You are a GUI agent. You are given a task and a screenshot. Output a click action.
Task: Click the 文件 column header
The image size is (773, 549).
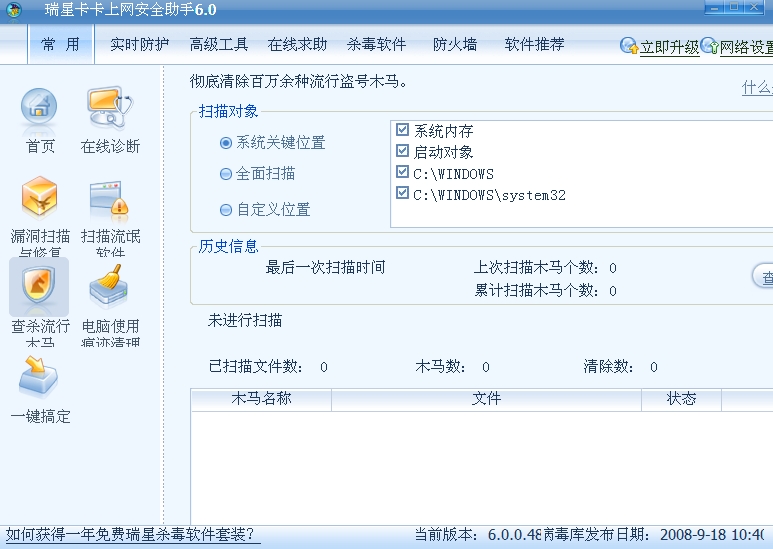click(487, 399)
